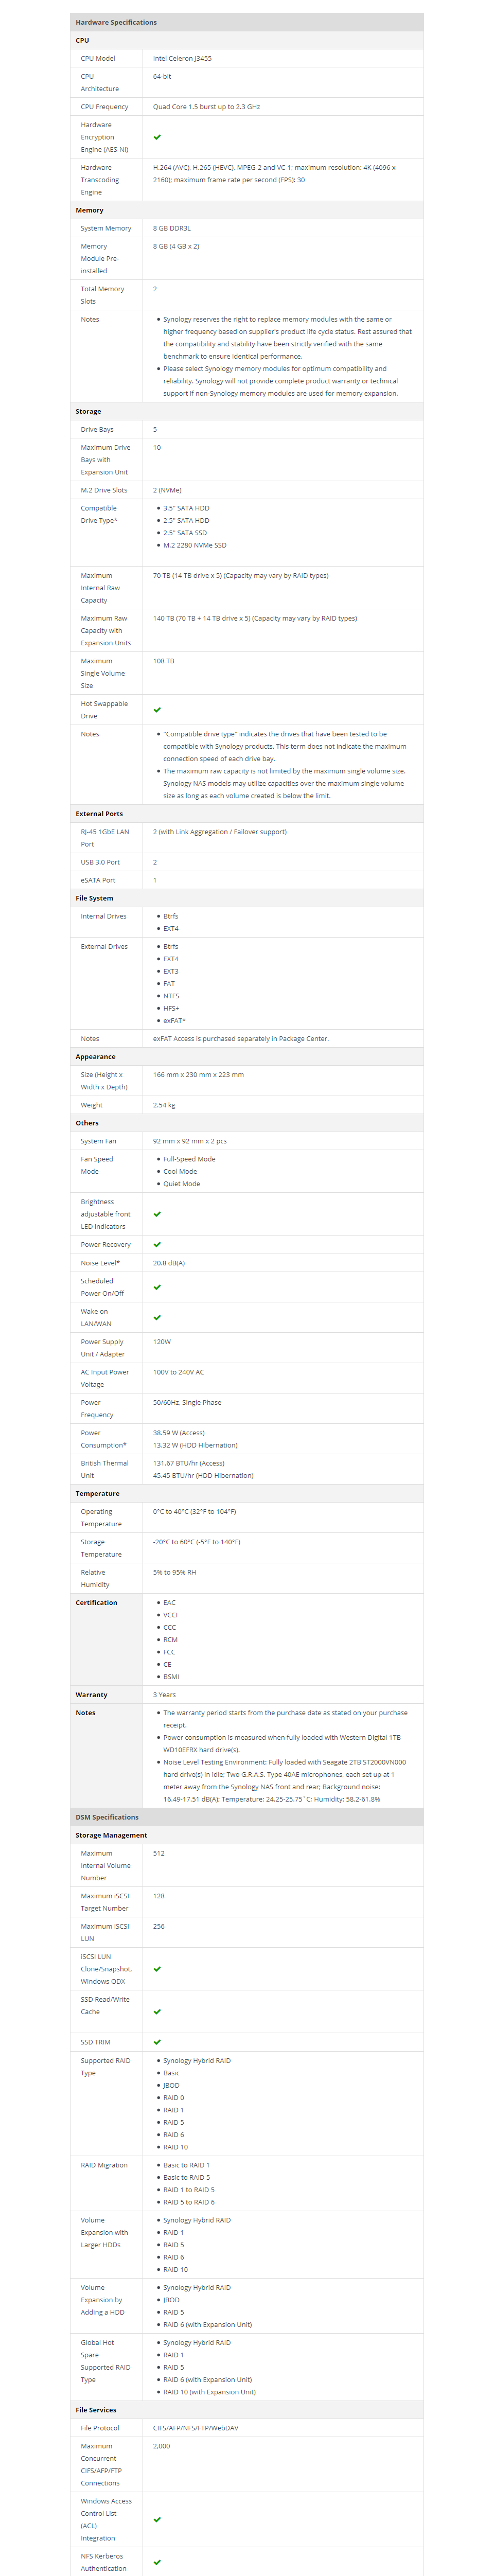Click the Hot Swappable Drive checkmark
Screen dimensions: 494x2576
pyautogui.click(x=157, y=710)
